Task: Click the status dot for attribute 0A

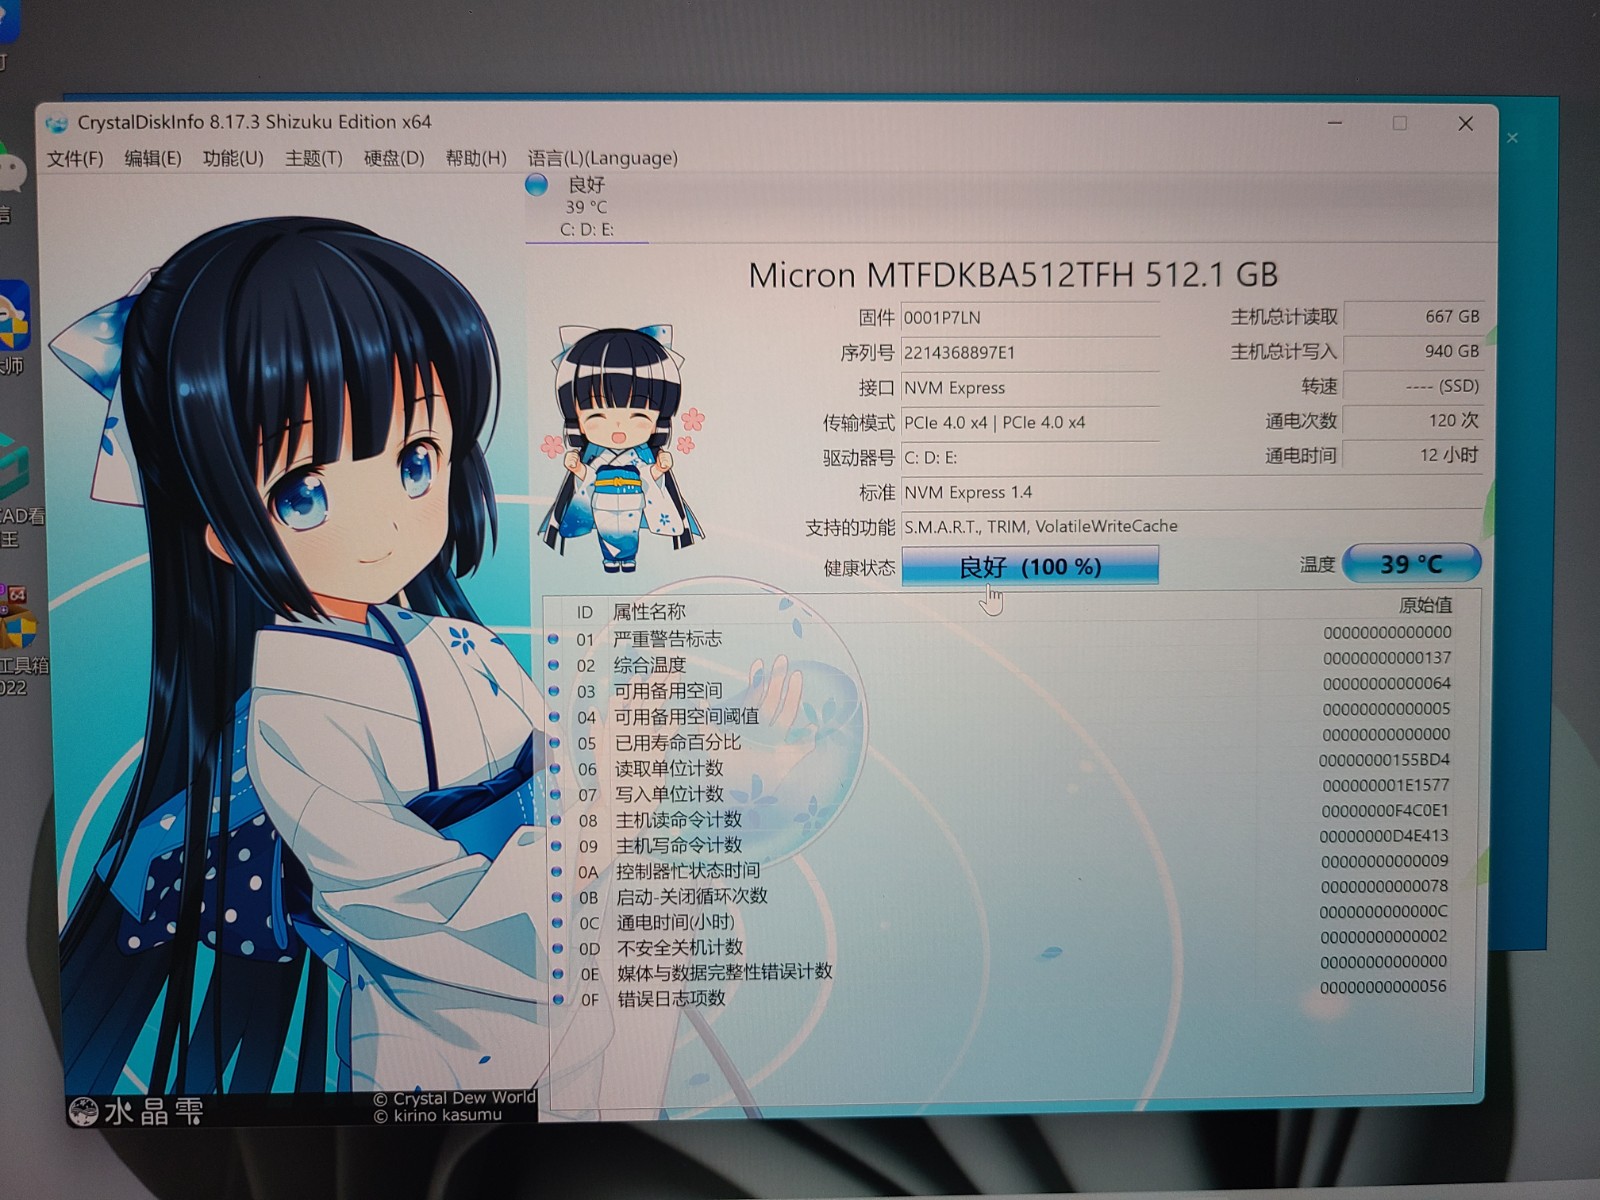Action: click(x=556, y=871)
